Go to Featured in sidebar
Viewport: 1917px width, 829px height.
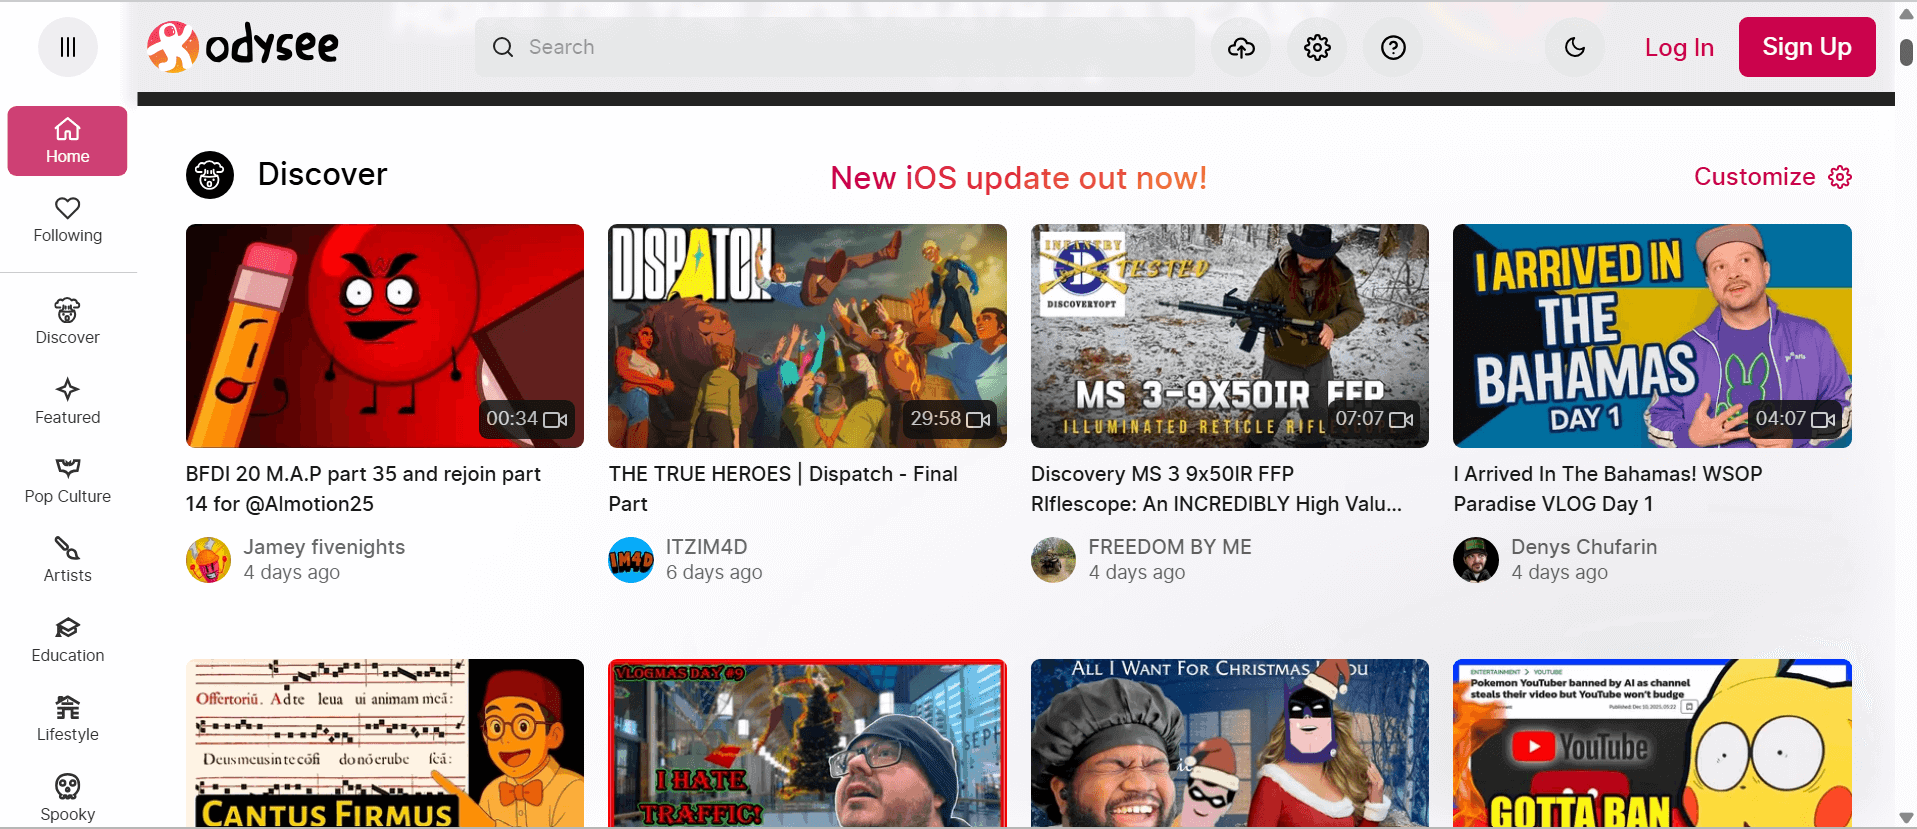pyautogui.click(x=68, y=401)
